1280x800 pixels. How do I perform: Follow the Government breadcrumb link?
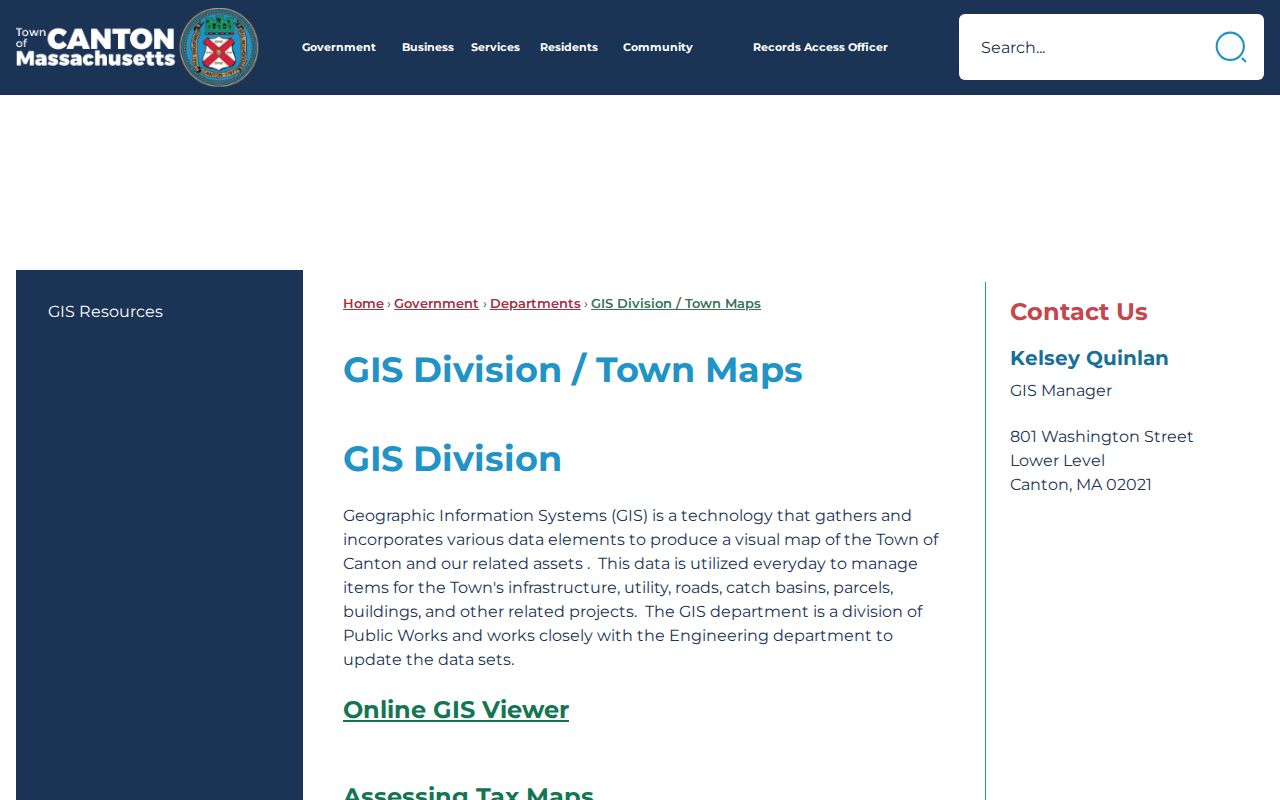(436, 303)
